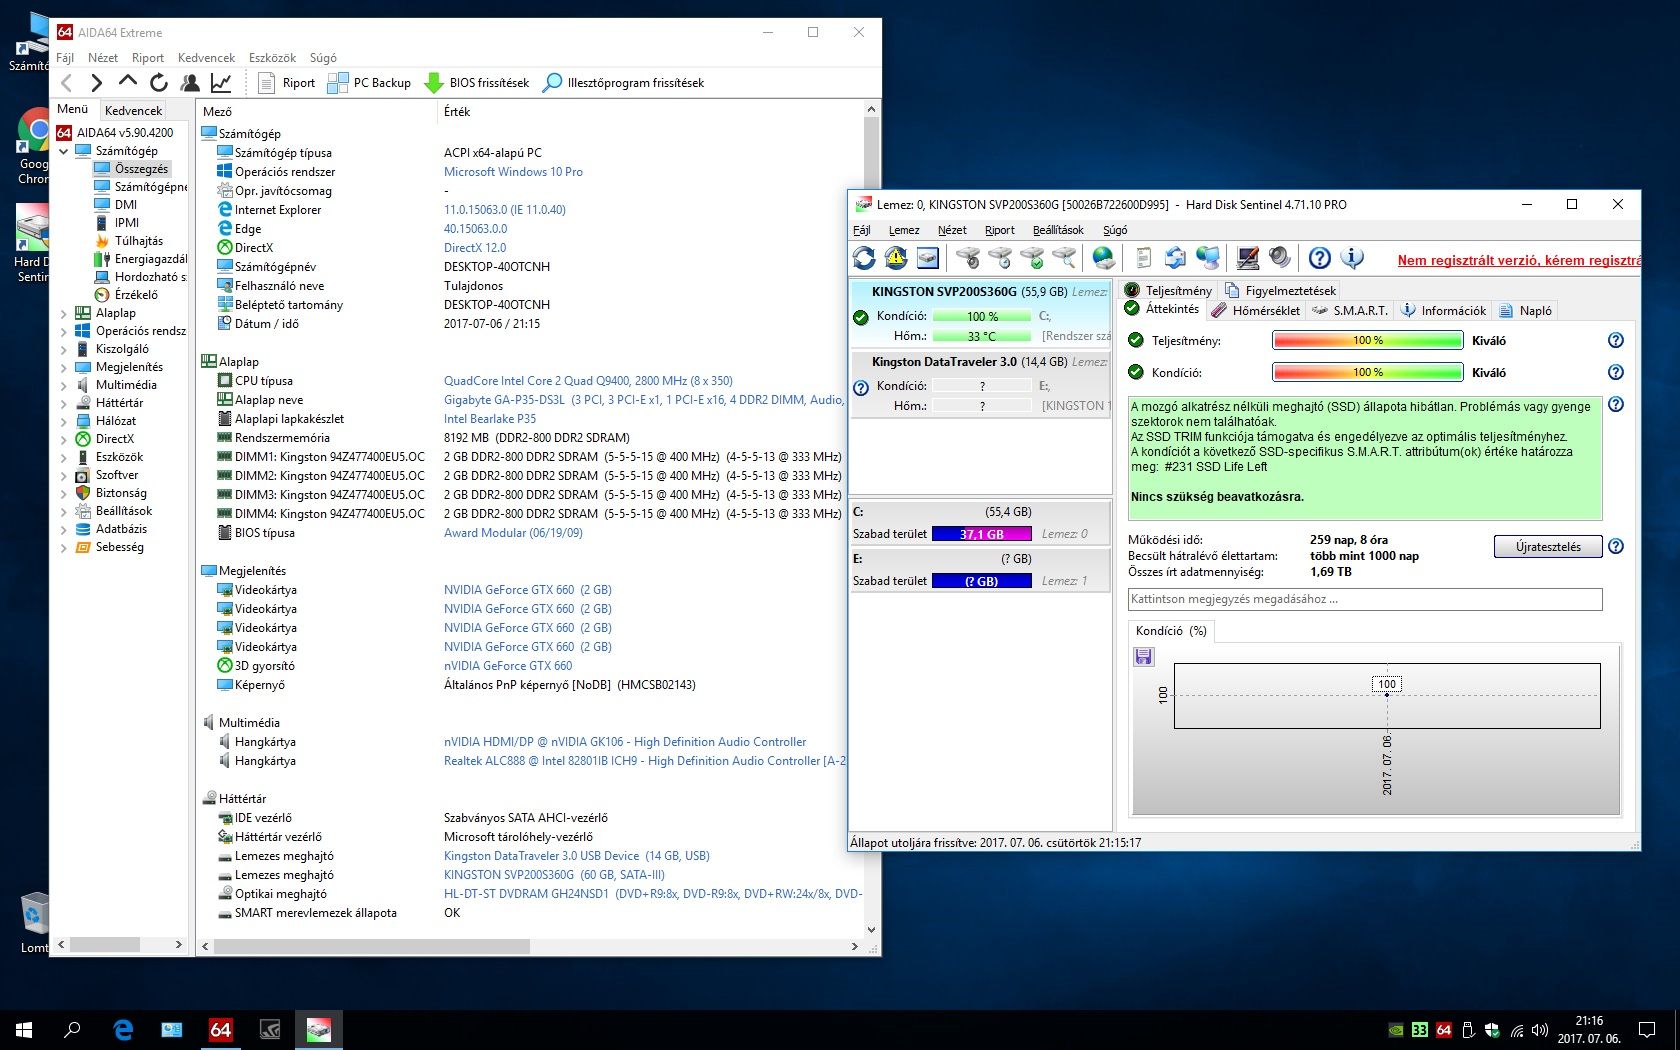The height and width of the screenshot is (1050, 1680).
Task: Open help next to the Kondíció bar
Action: point(1615,372)
